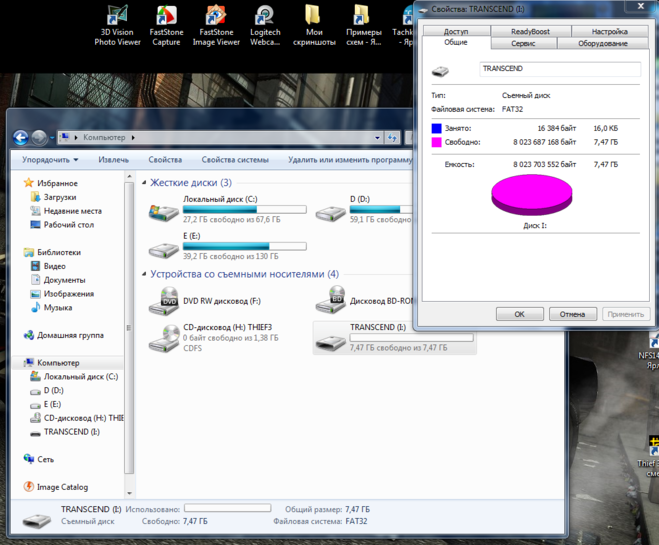Image resolution: width=659 pixels, height=545 pixels.
Task: Open address bar history dropdown arrow
Action: 377,138
